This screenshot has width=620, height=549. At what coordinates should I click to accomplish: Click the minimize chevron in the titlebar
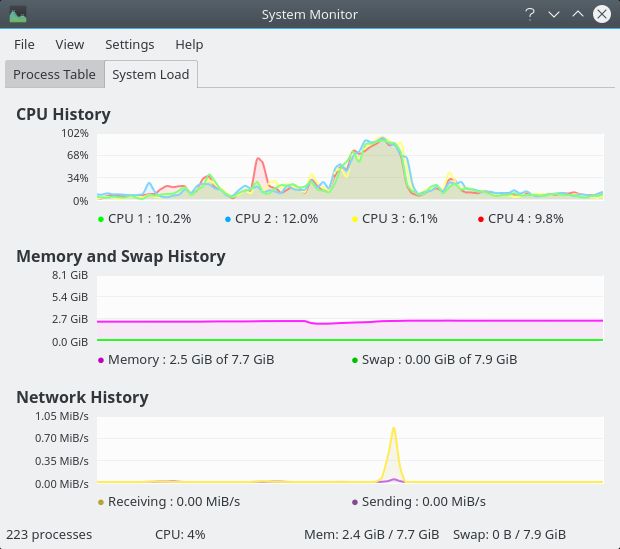click(x=554, y=15)
